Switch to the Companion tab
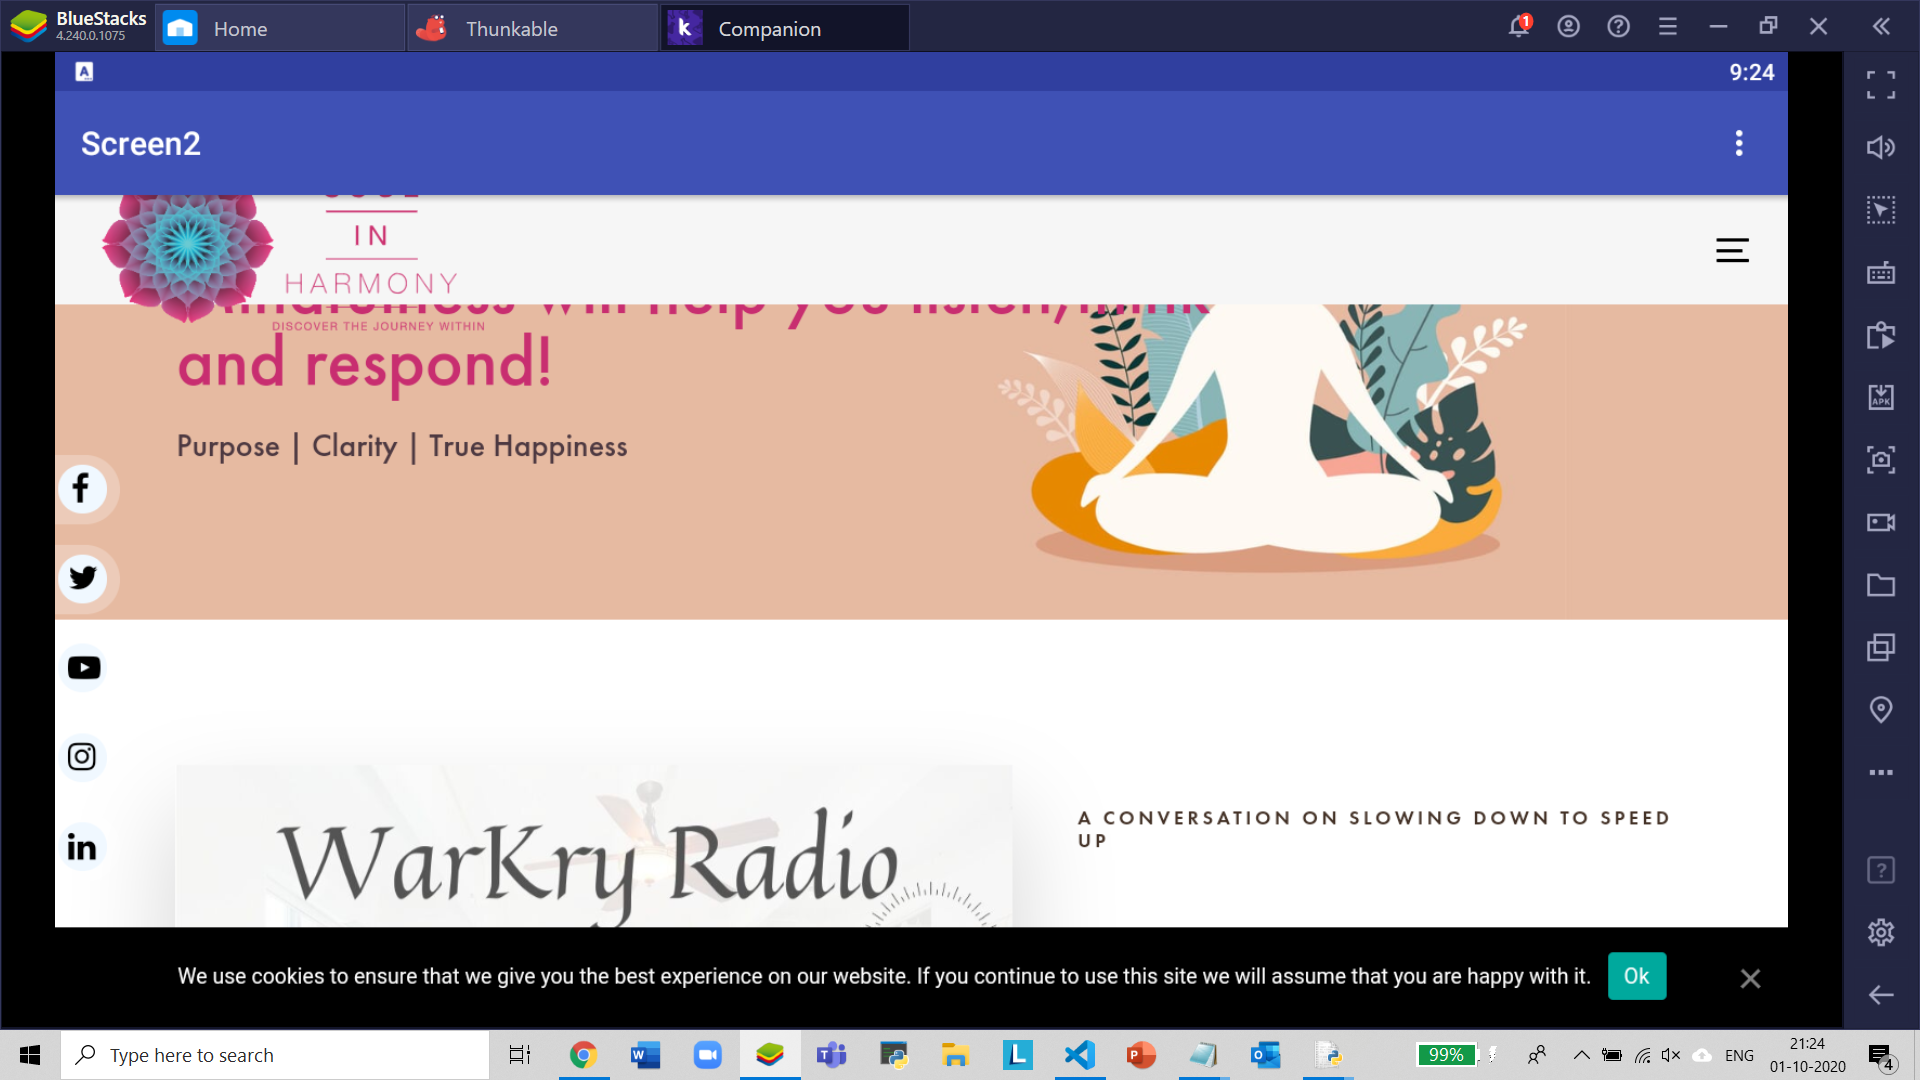 pos(785,28)
